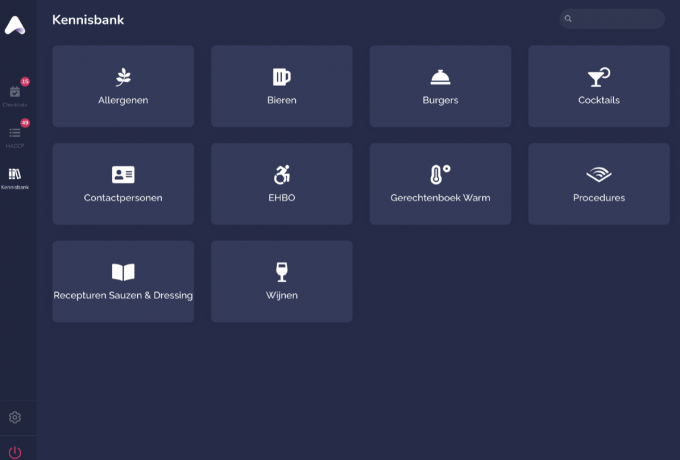
Task: Open settings via the gear icon
Action: [15, 417]
